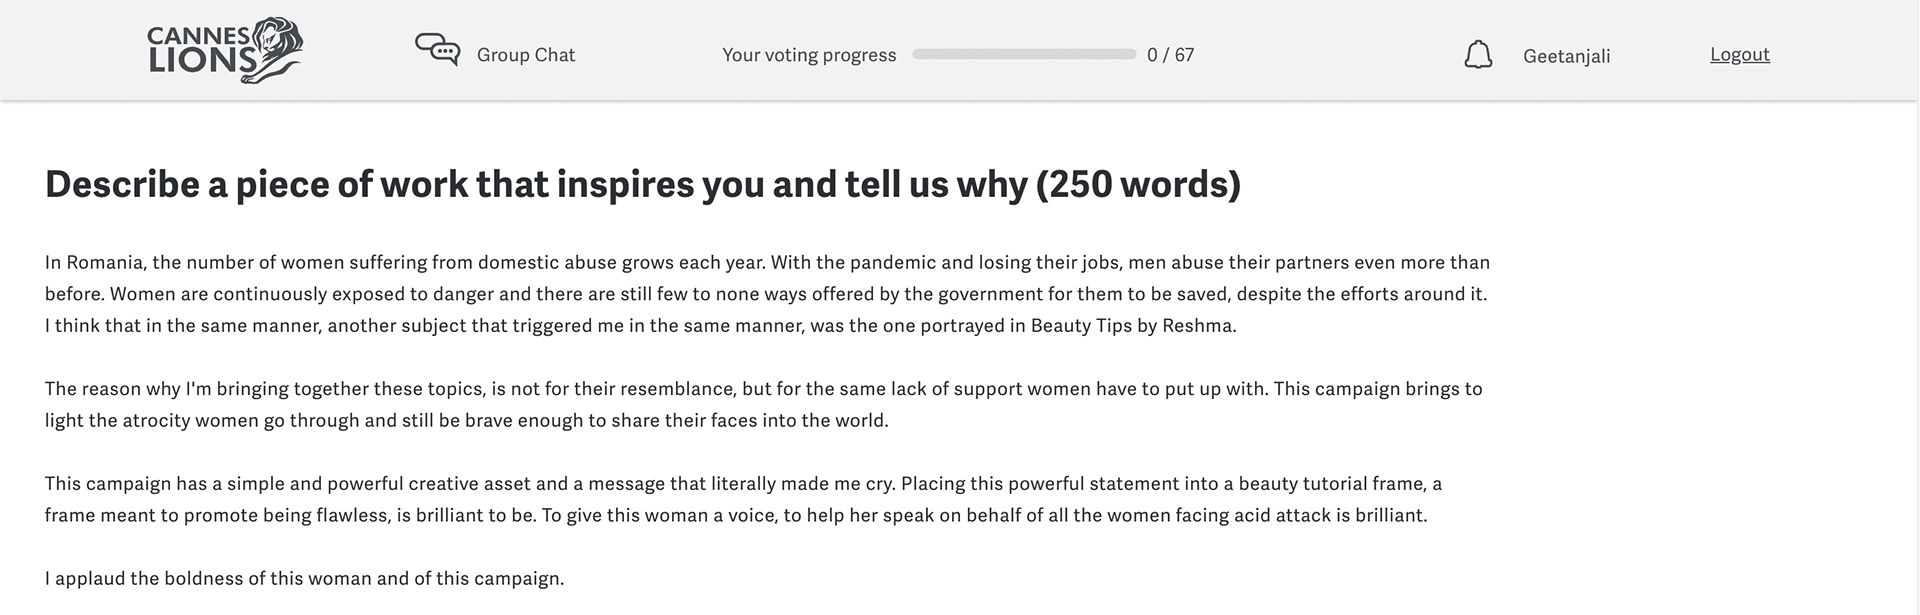Click the sentence starting 'I think that in'

641,326
